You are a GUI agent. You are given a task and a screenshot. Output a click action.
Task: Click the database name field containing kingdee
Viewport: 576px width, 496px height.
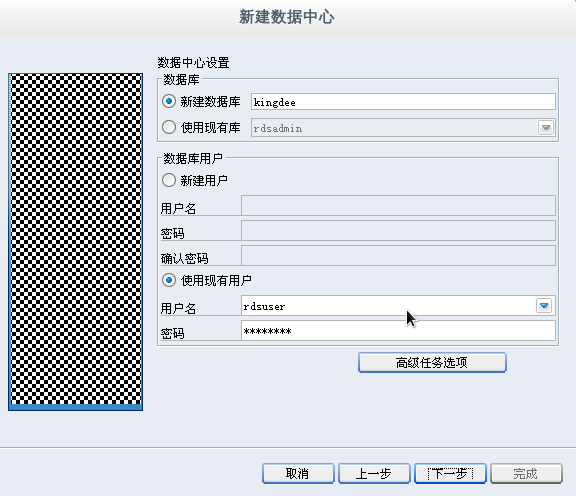tap(403, 102)
